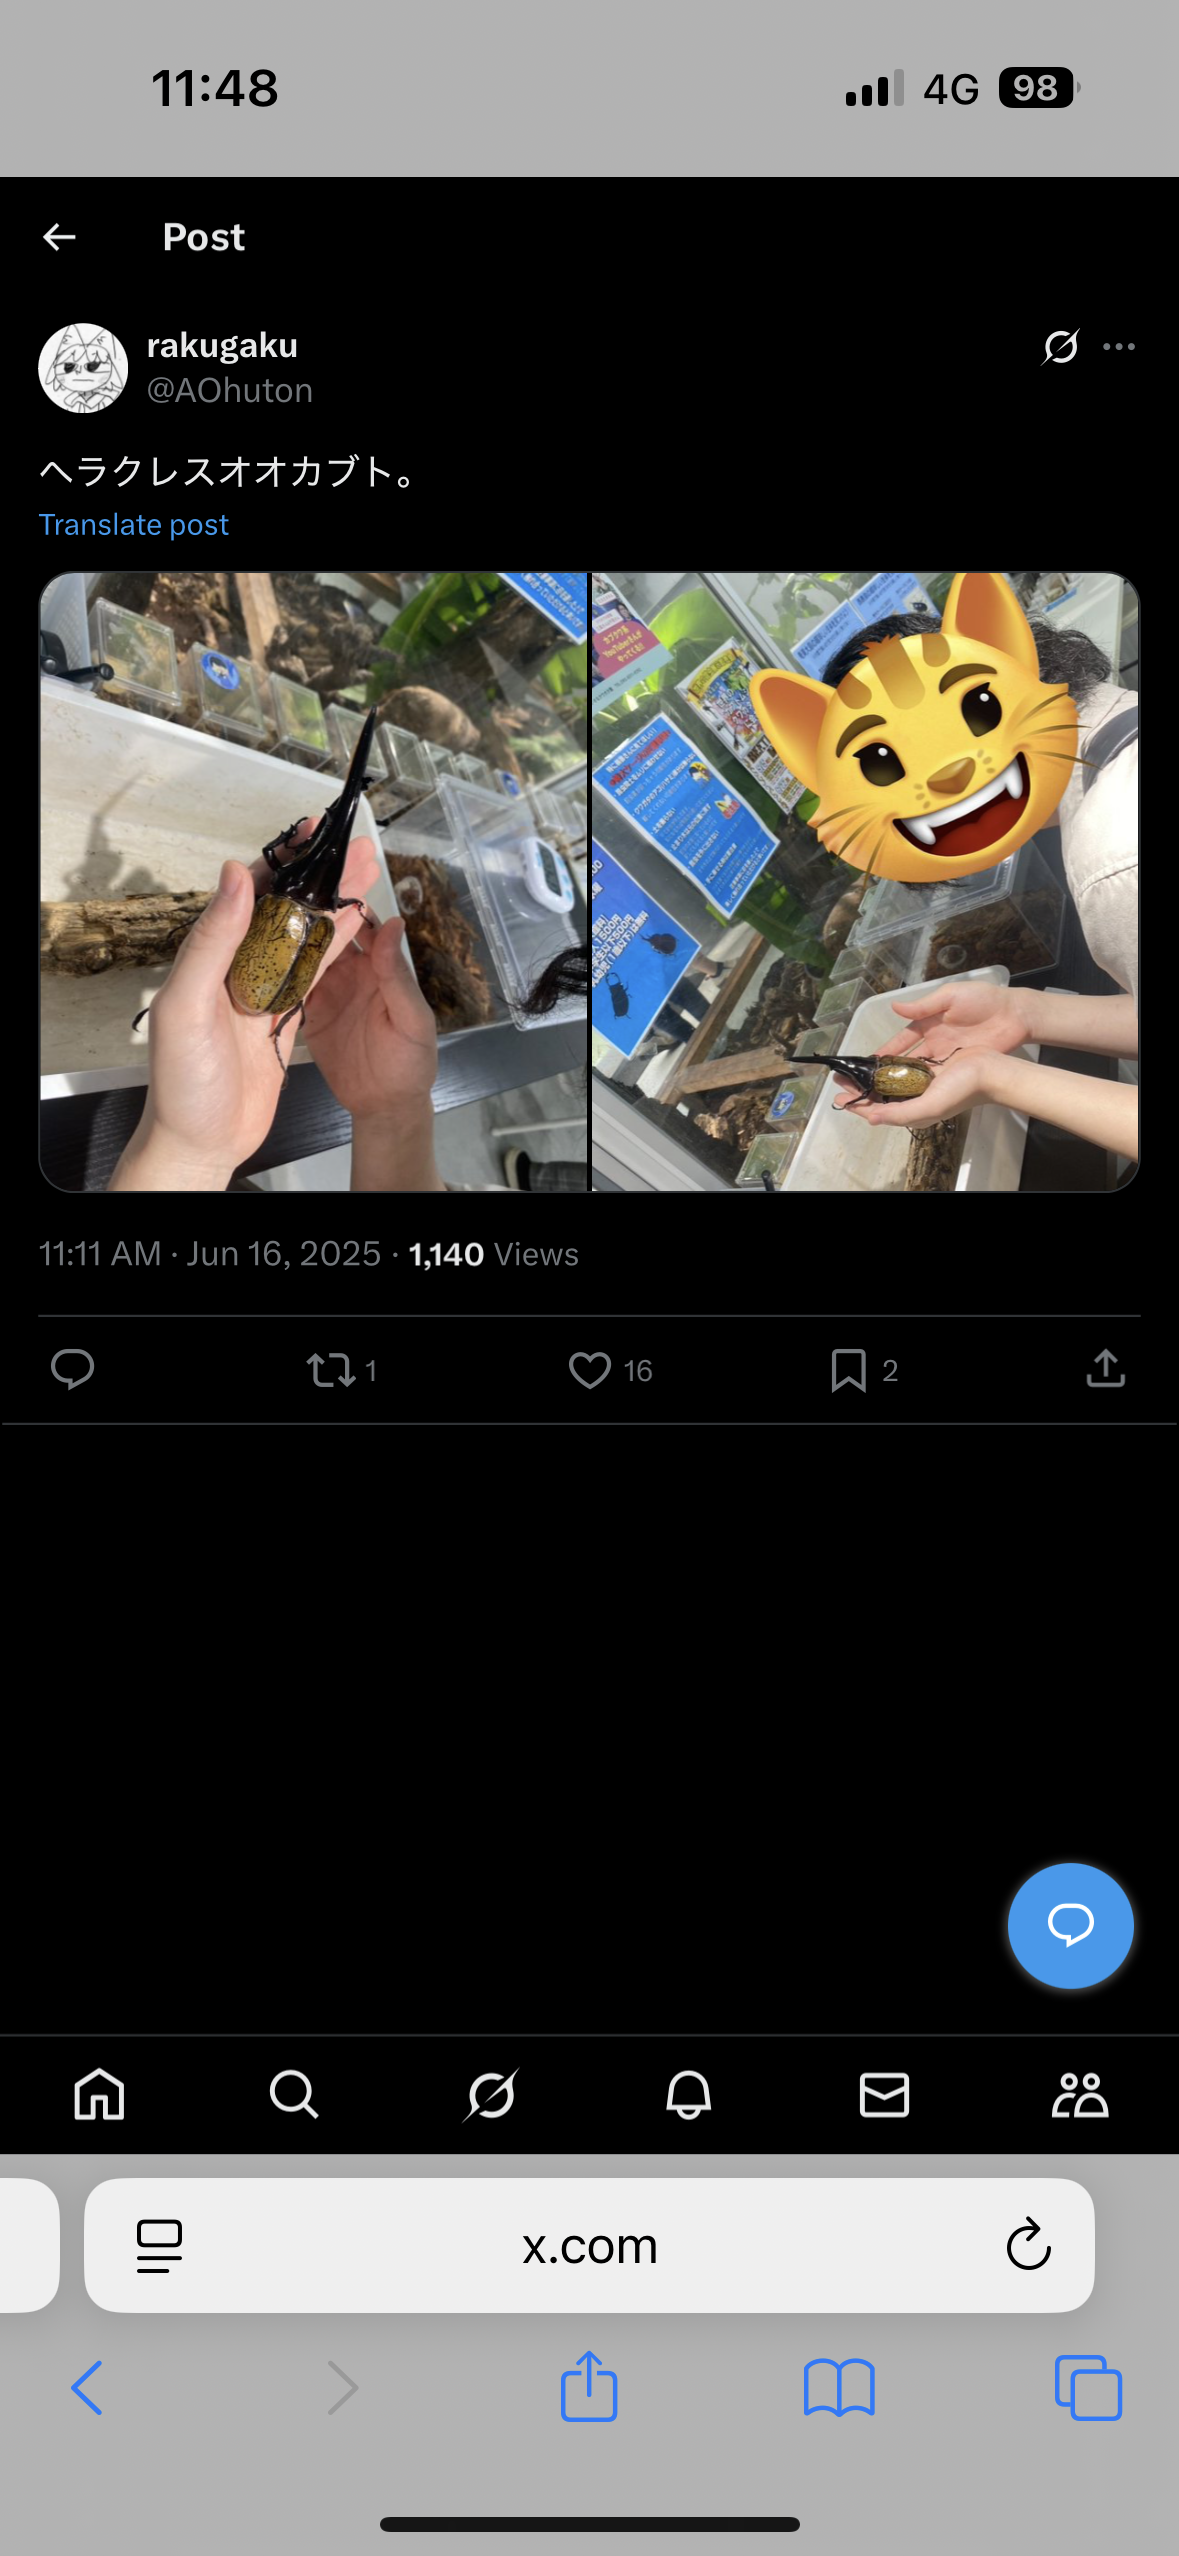Screen dimensions: 1179x2556
Task: Tap the blue floating reply button
Action: [1070, 1925]
